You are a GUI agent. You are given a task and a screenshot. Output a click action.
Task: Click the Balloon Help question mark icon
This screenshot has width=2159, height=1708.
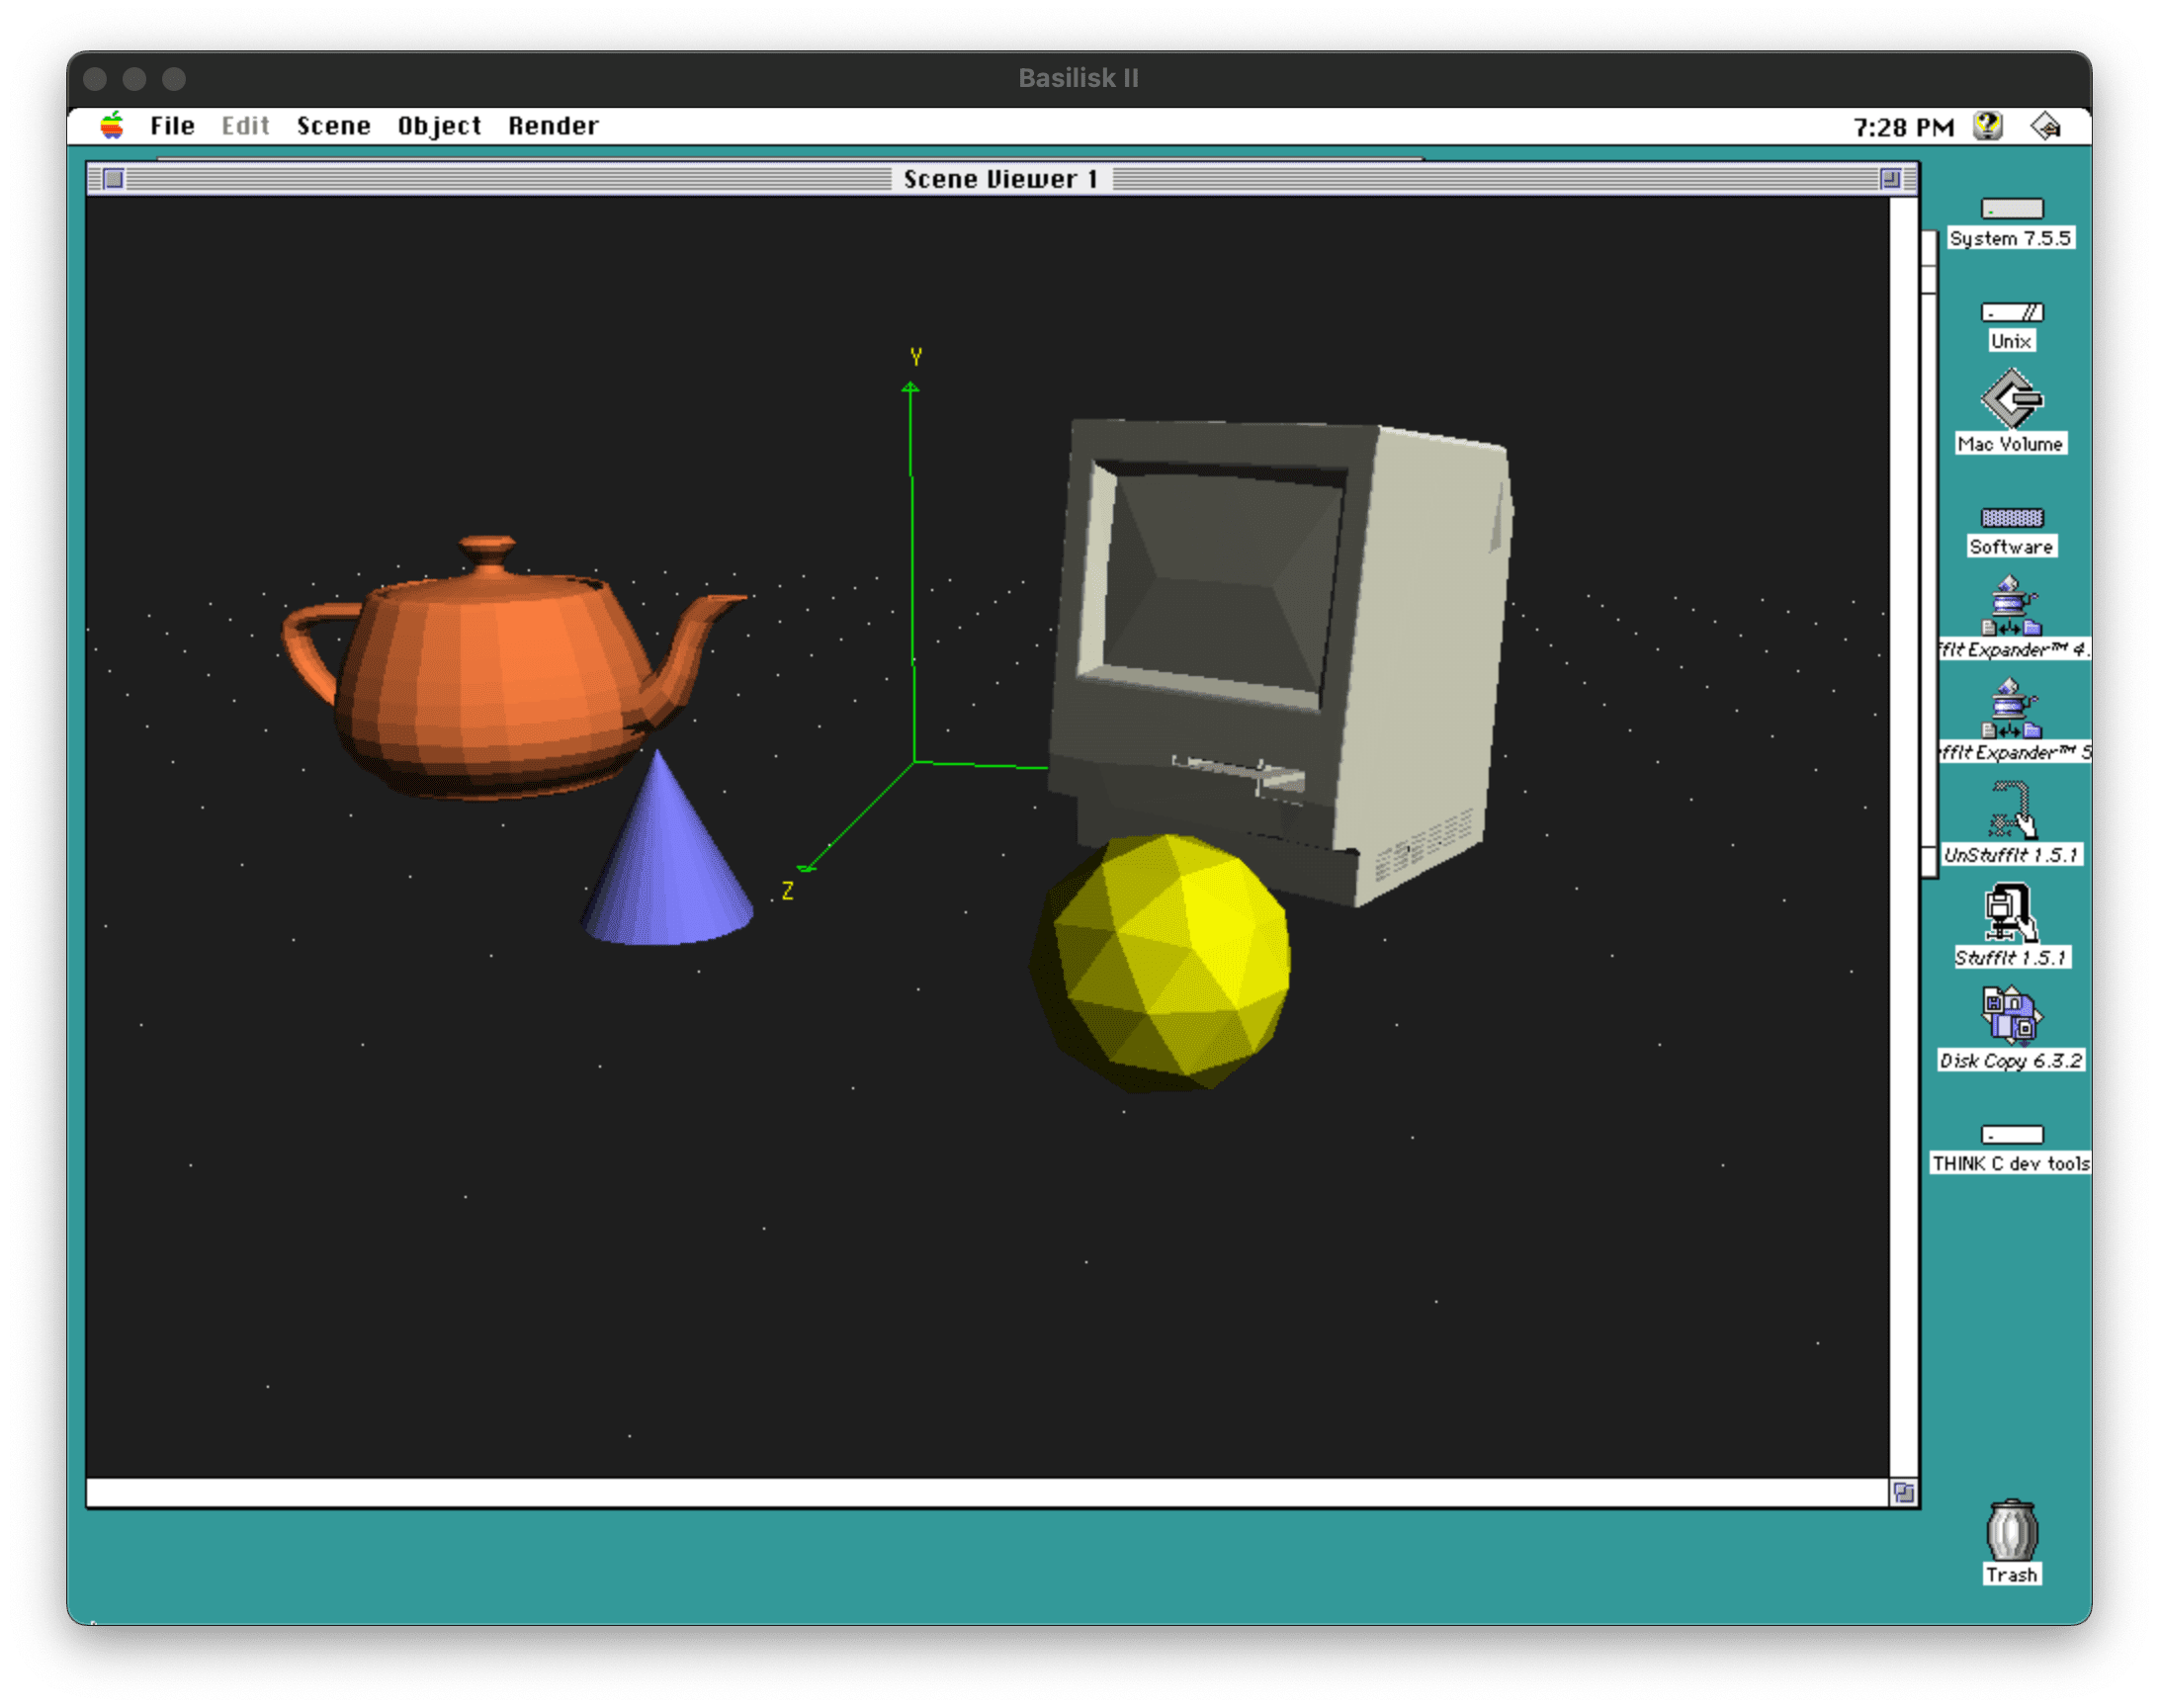tap(1987, 126)
